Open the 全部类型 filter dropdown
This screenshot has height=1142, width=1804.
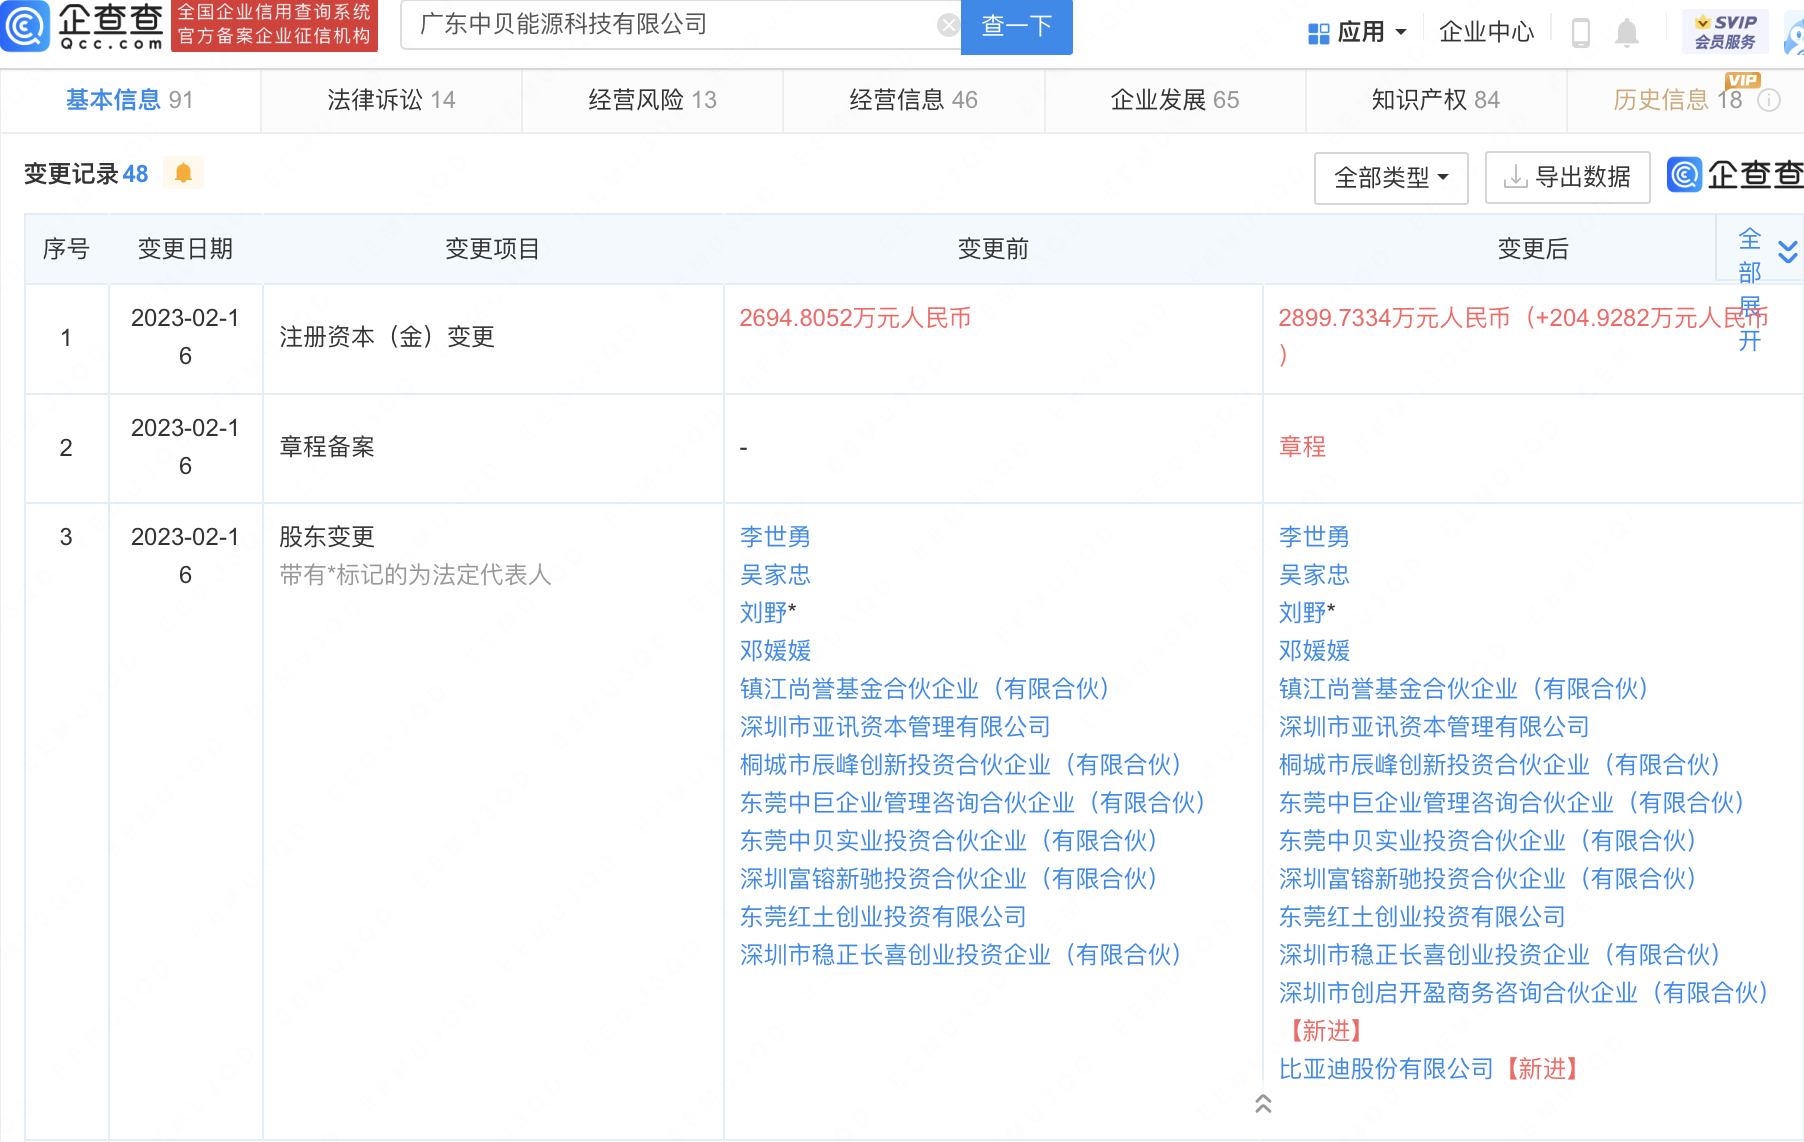[1391, 178]
